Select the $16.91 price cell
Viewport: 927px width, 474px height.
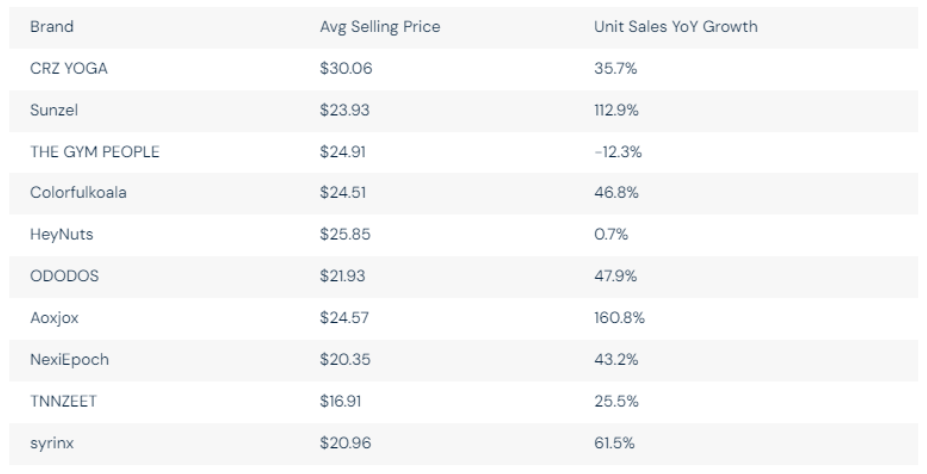(341, 402)
